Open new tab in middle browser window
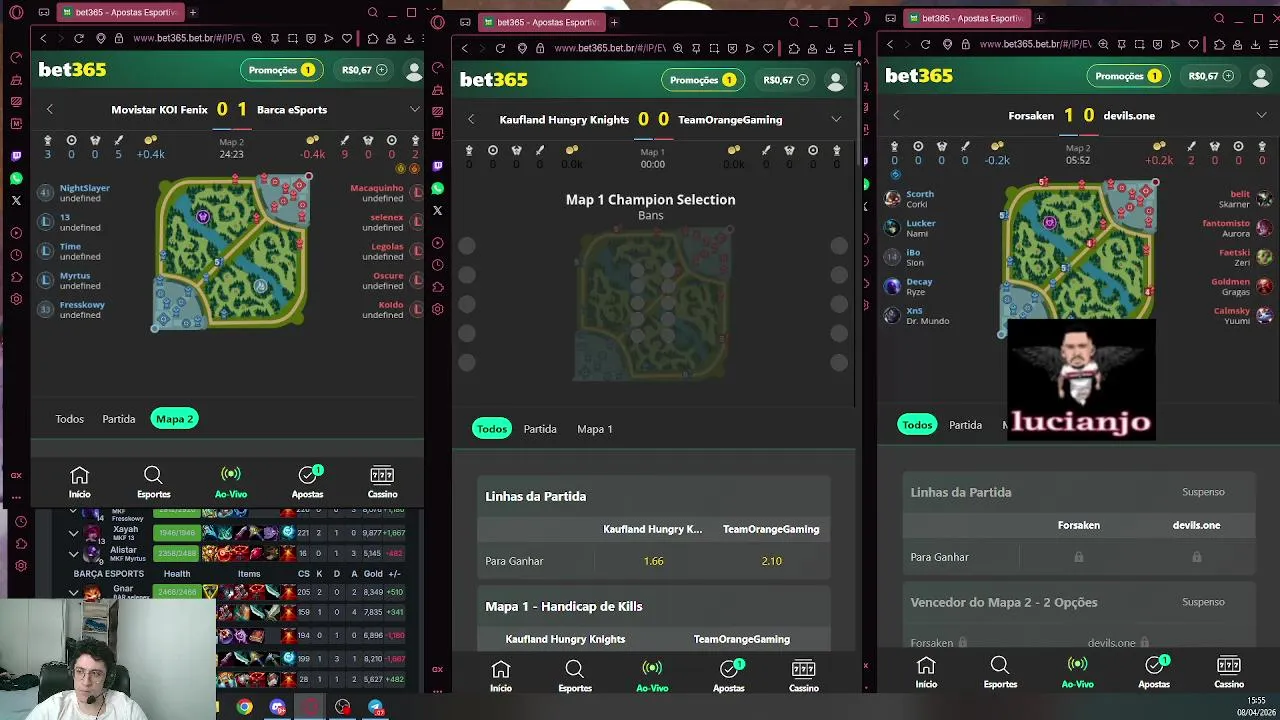This screenshot has width=1280, height=720. 614,22
